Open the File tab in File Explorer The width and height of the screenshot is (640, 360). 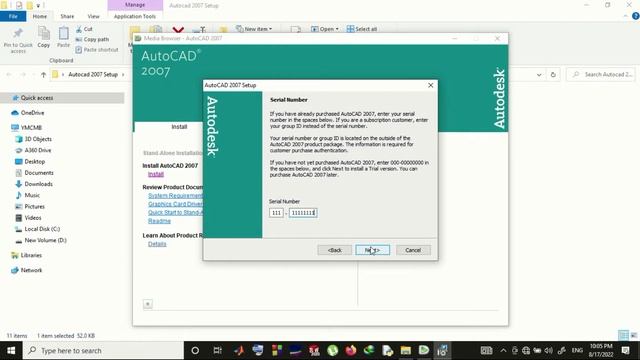[x=13, y=16]
